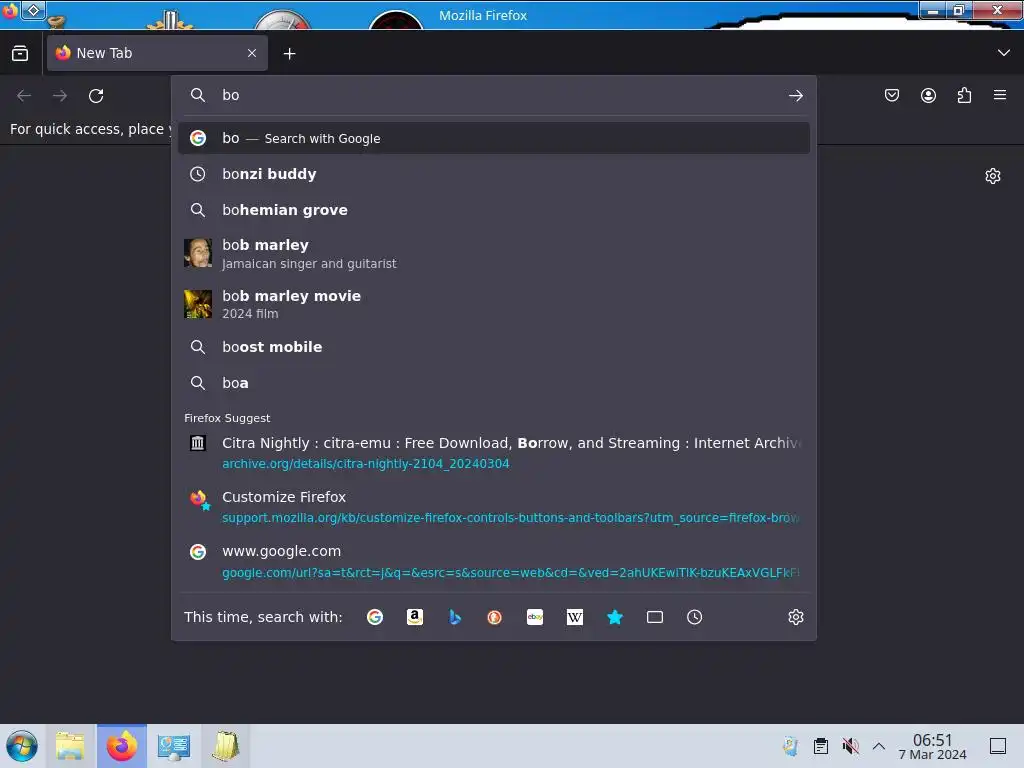Go back one page
The height and width of the screenshot is (768, 1024).
tap(24, 96)
